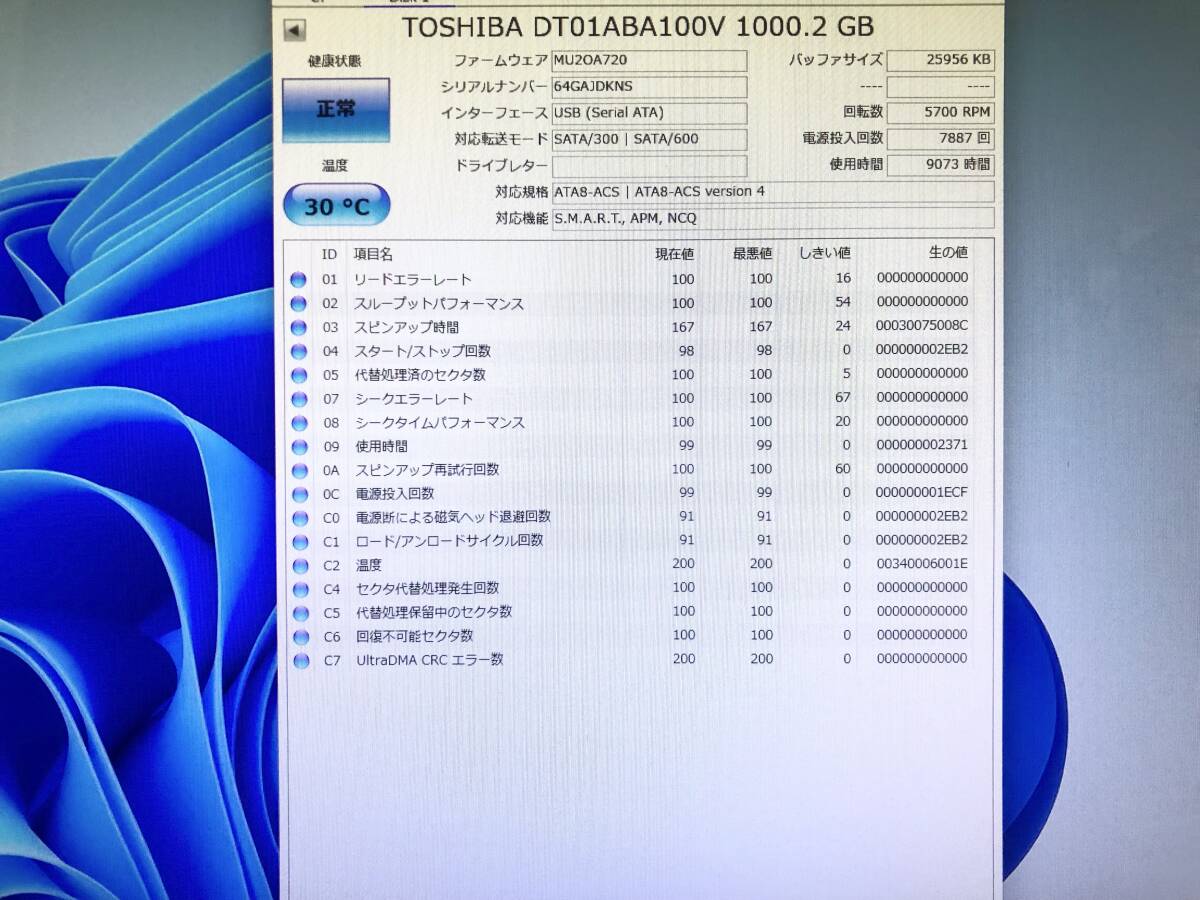Click the 最悪値 column header
The width and height of the screenshot is (1200, 900).
[x=752, y=254]
